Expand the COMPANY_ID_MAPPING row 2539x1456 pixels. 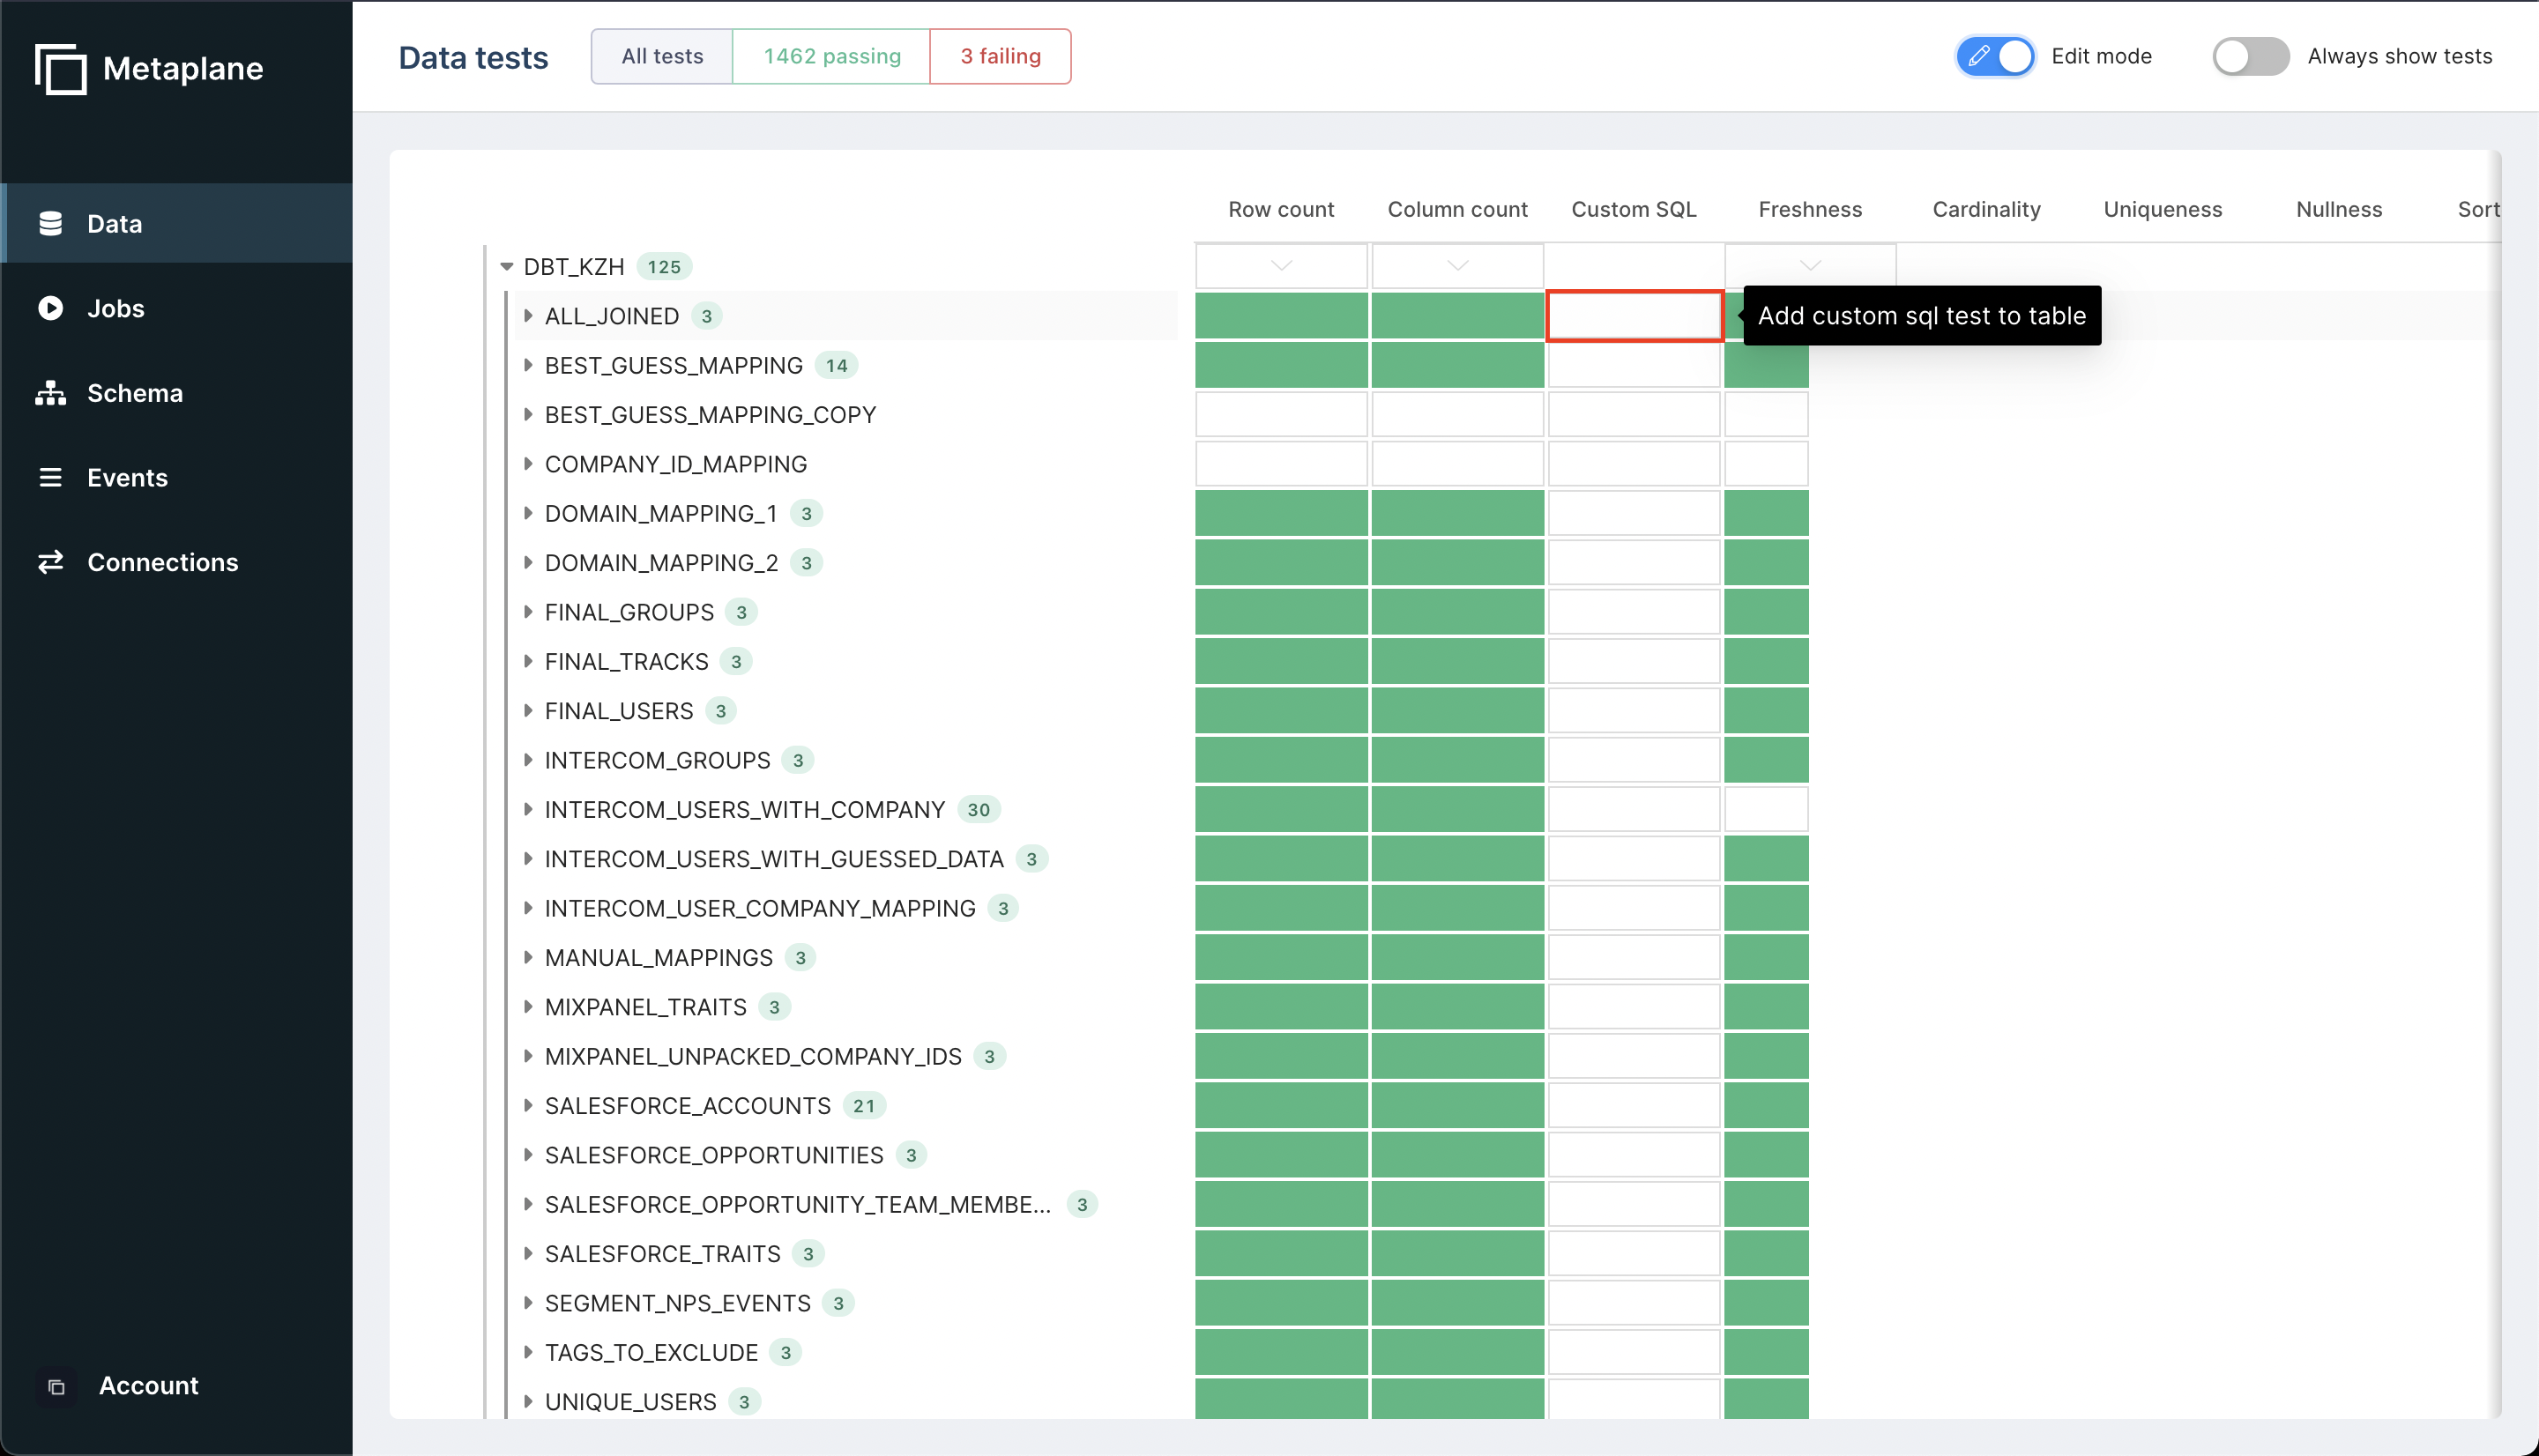point(528,464)
